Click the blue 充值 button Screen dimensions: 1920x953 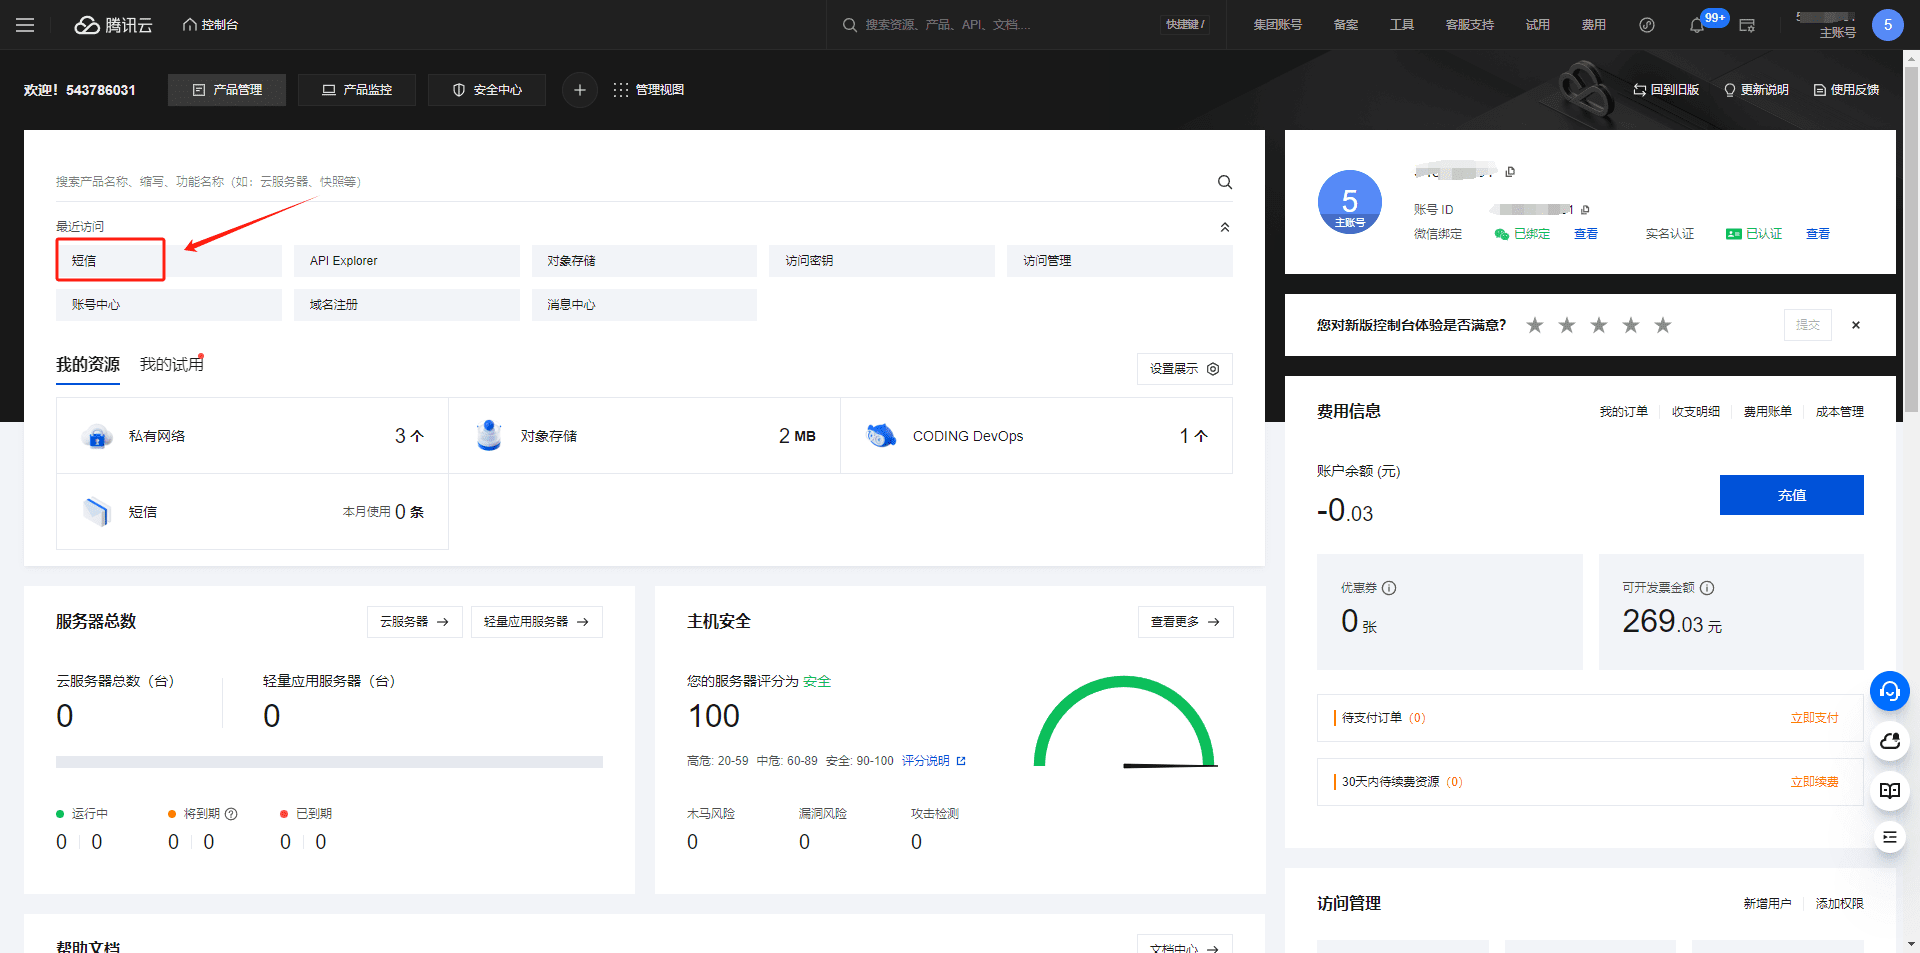1791,495
